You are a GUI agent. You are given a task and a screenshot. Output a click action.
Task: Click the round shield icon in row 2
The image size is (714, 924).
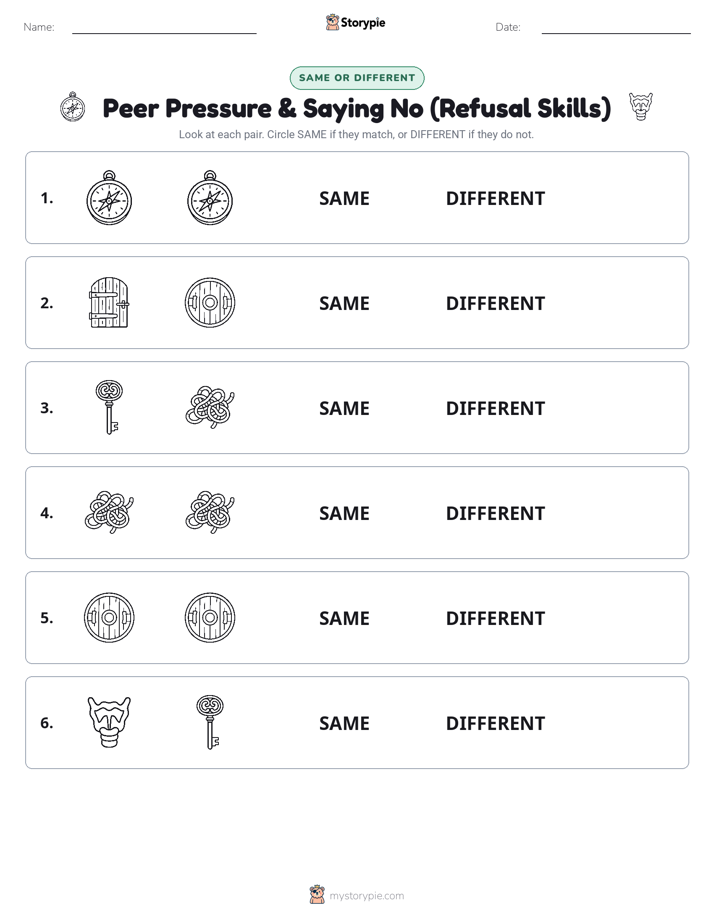click(210, 303)
